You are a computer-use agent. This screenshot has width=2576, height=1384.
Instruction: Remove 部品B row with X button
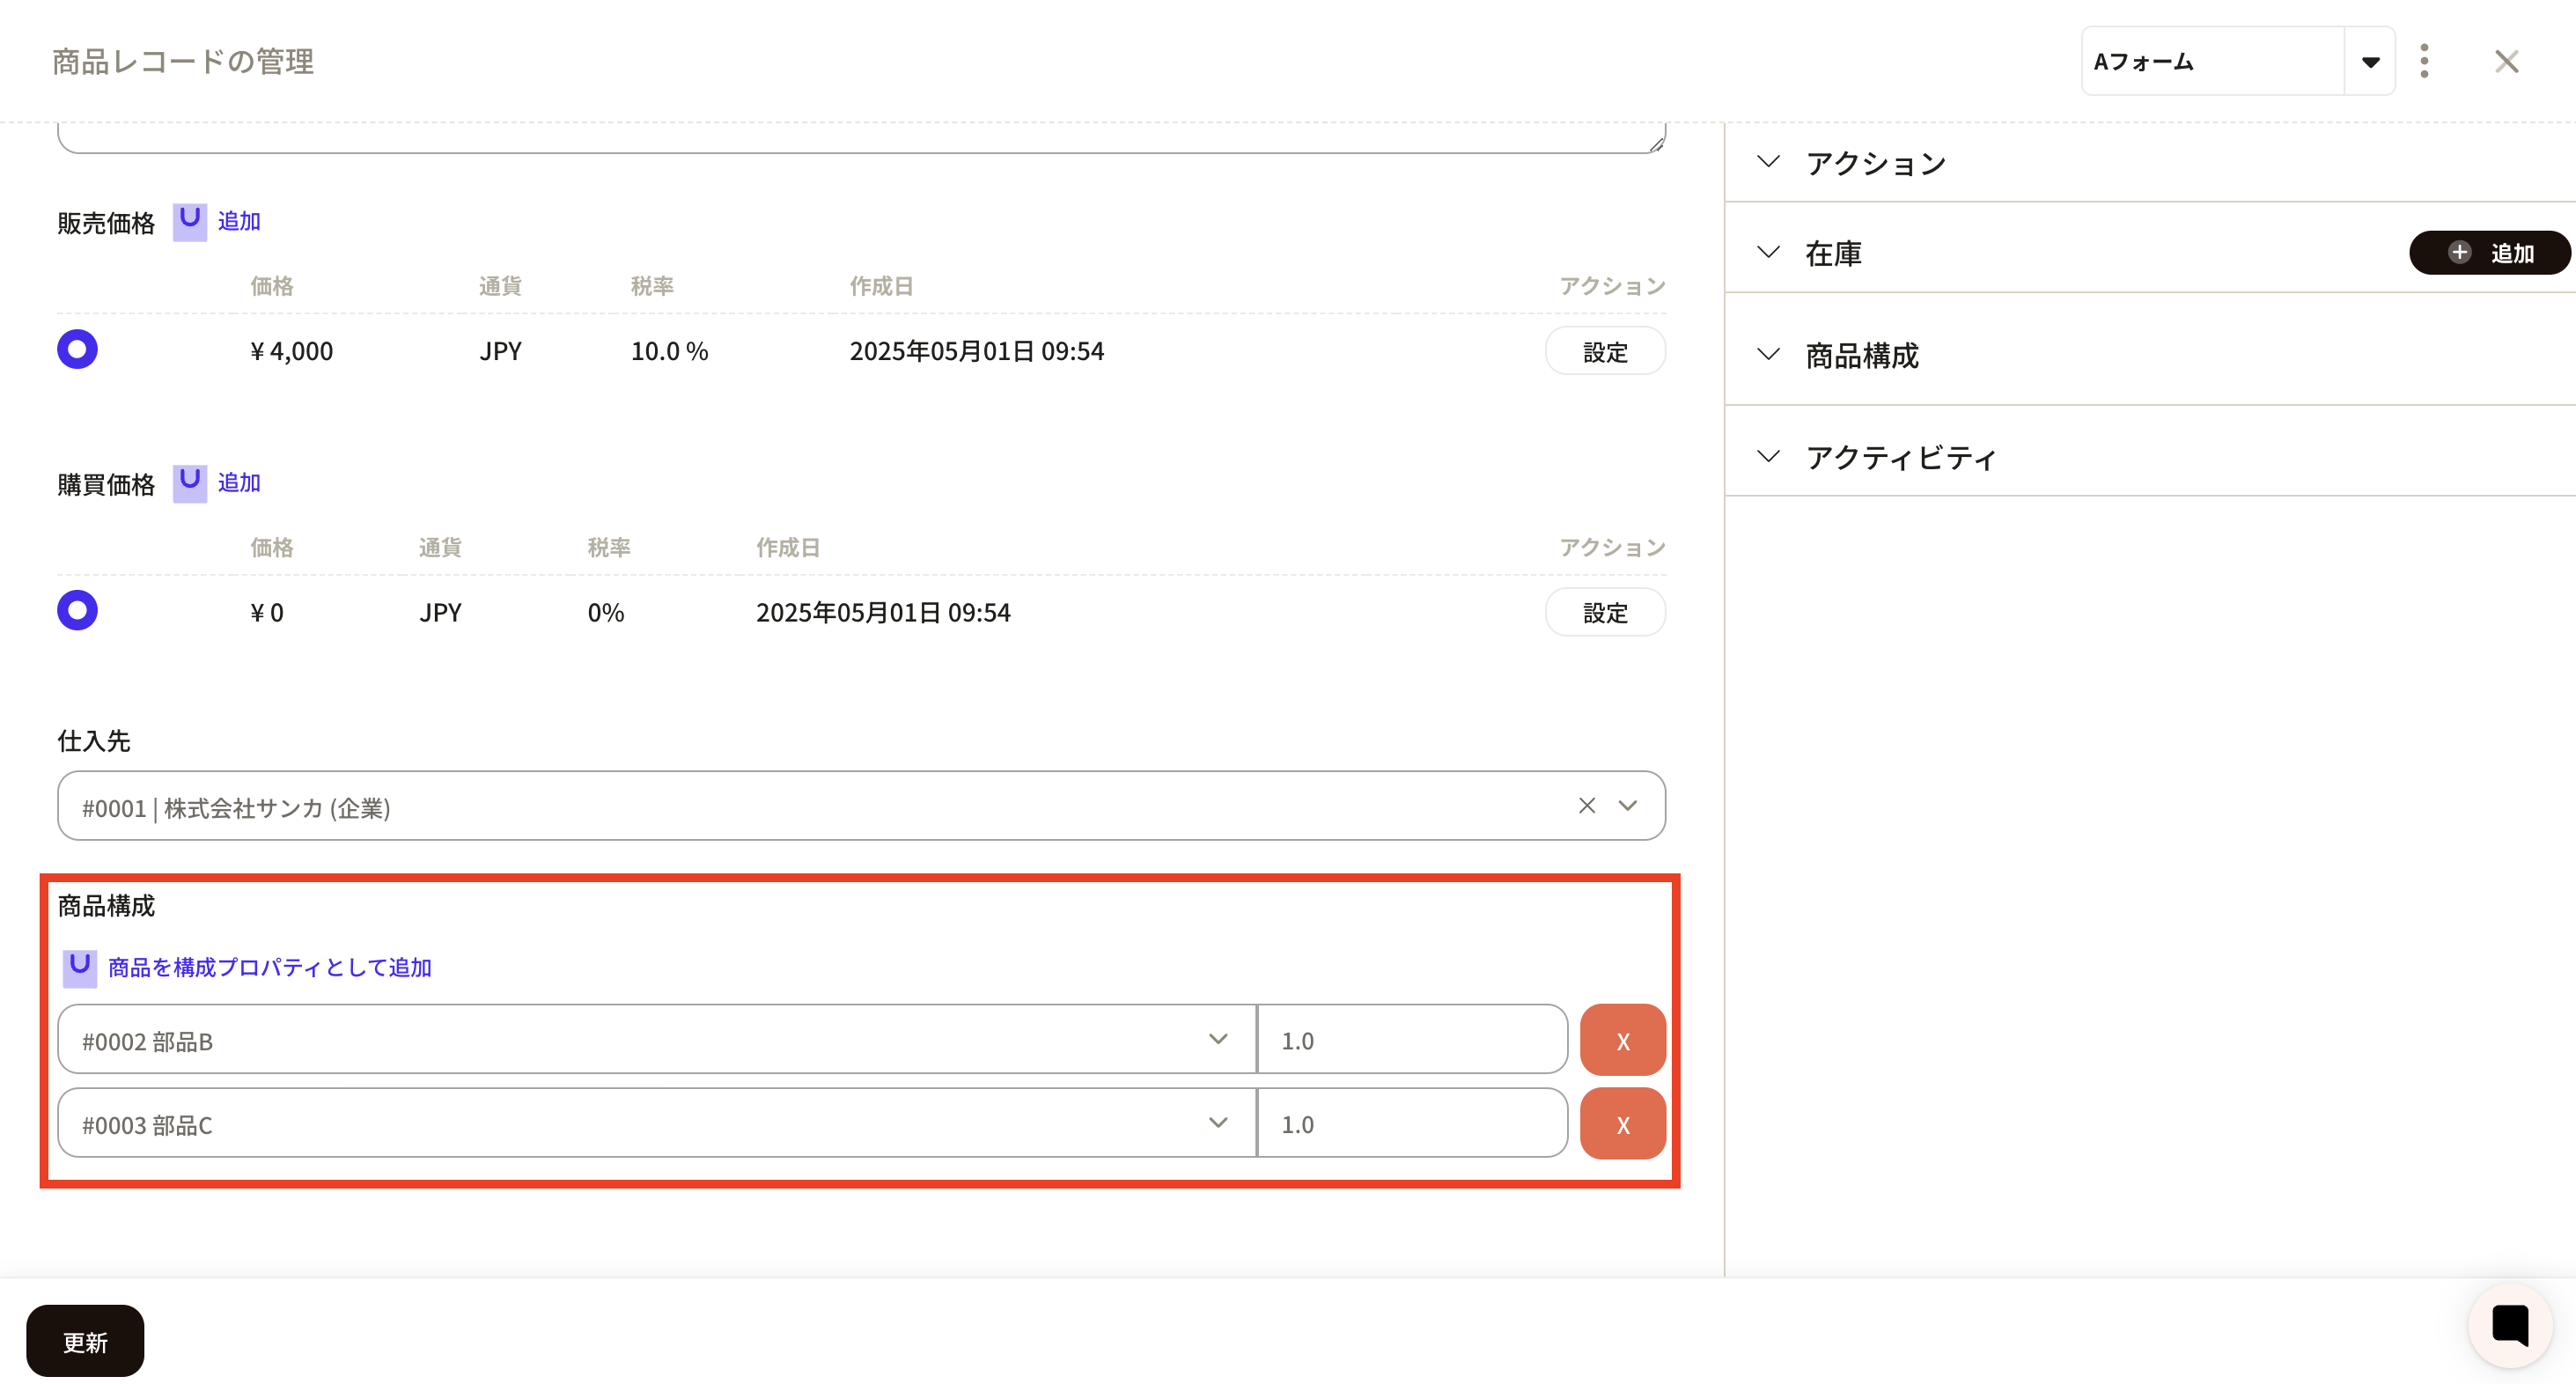[x=1622, y=1040]
